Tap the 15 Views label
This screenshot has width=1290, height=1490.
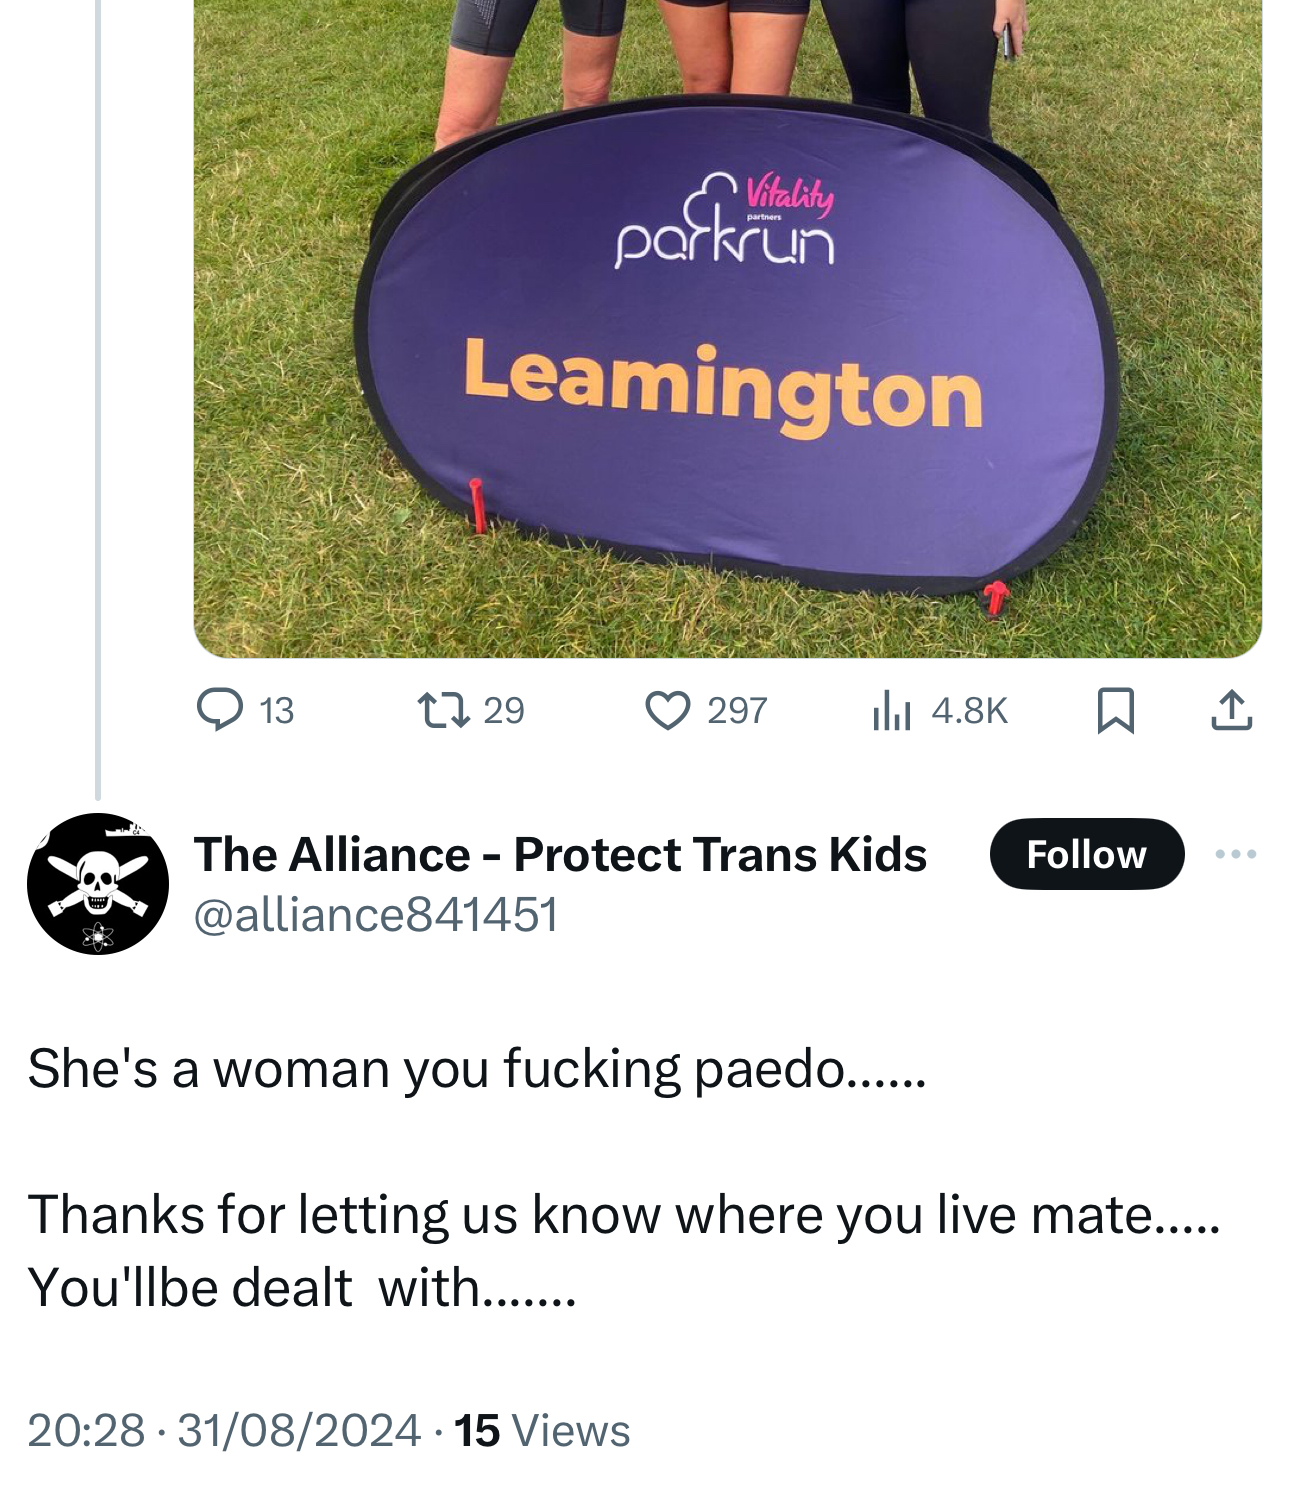542,1430
